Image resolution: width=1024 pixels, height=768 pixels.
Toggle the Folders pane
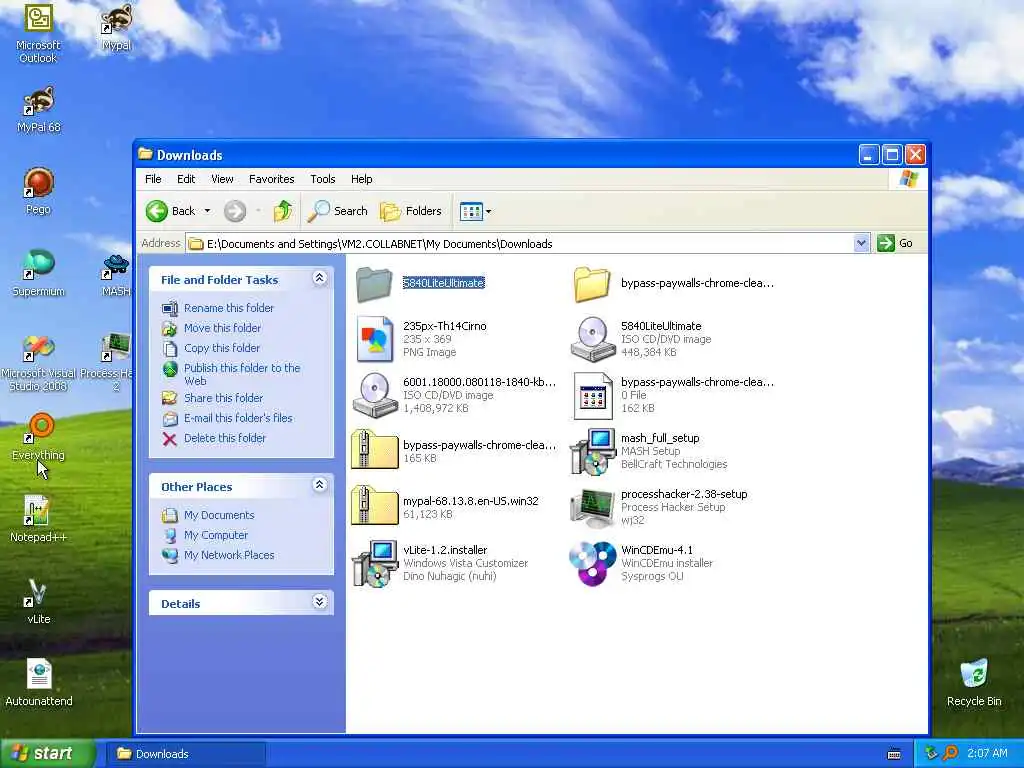(x=411, y=211)
